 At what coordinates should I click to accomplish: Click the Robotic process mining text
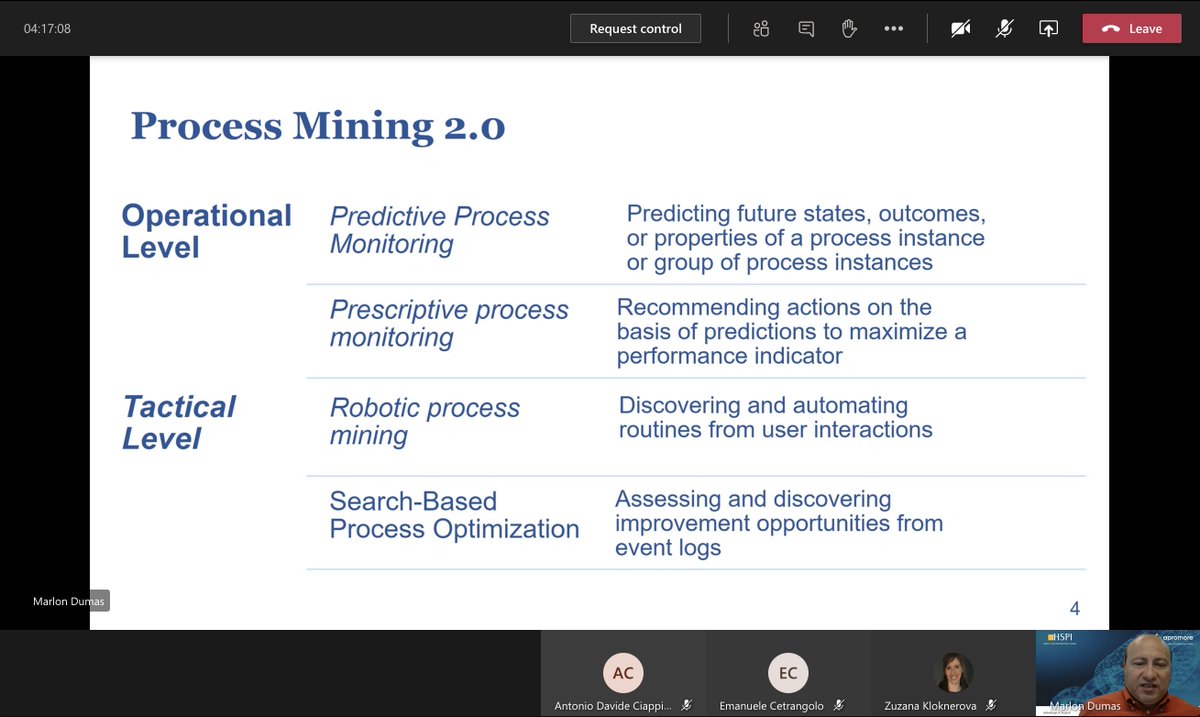click(x=425, y=421)
